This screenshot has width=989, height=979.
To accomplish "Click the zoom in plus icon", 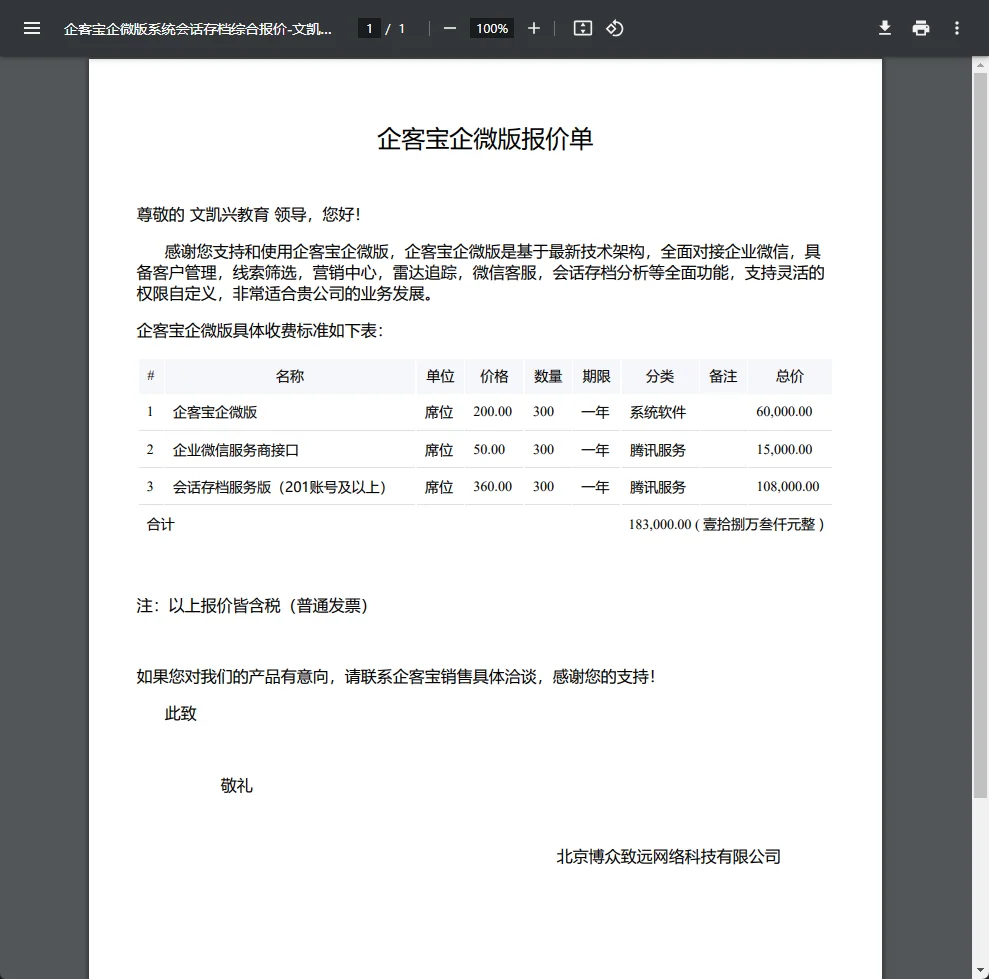I will (534, 28).
